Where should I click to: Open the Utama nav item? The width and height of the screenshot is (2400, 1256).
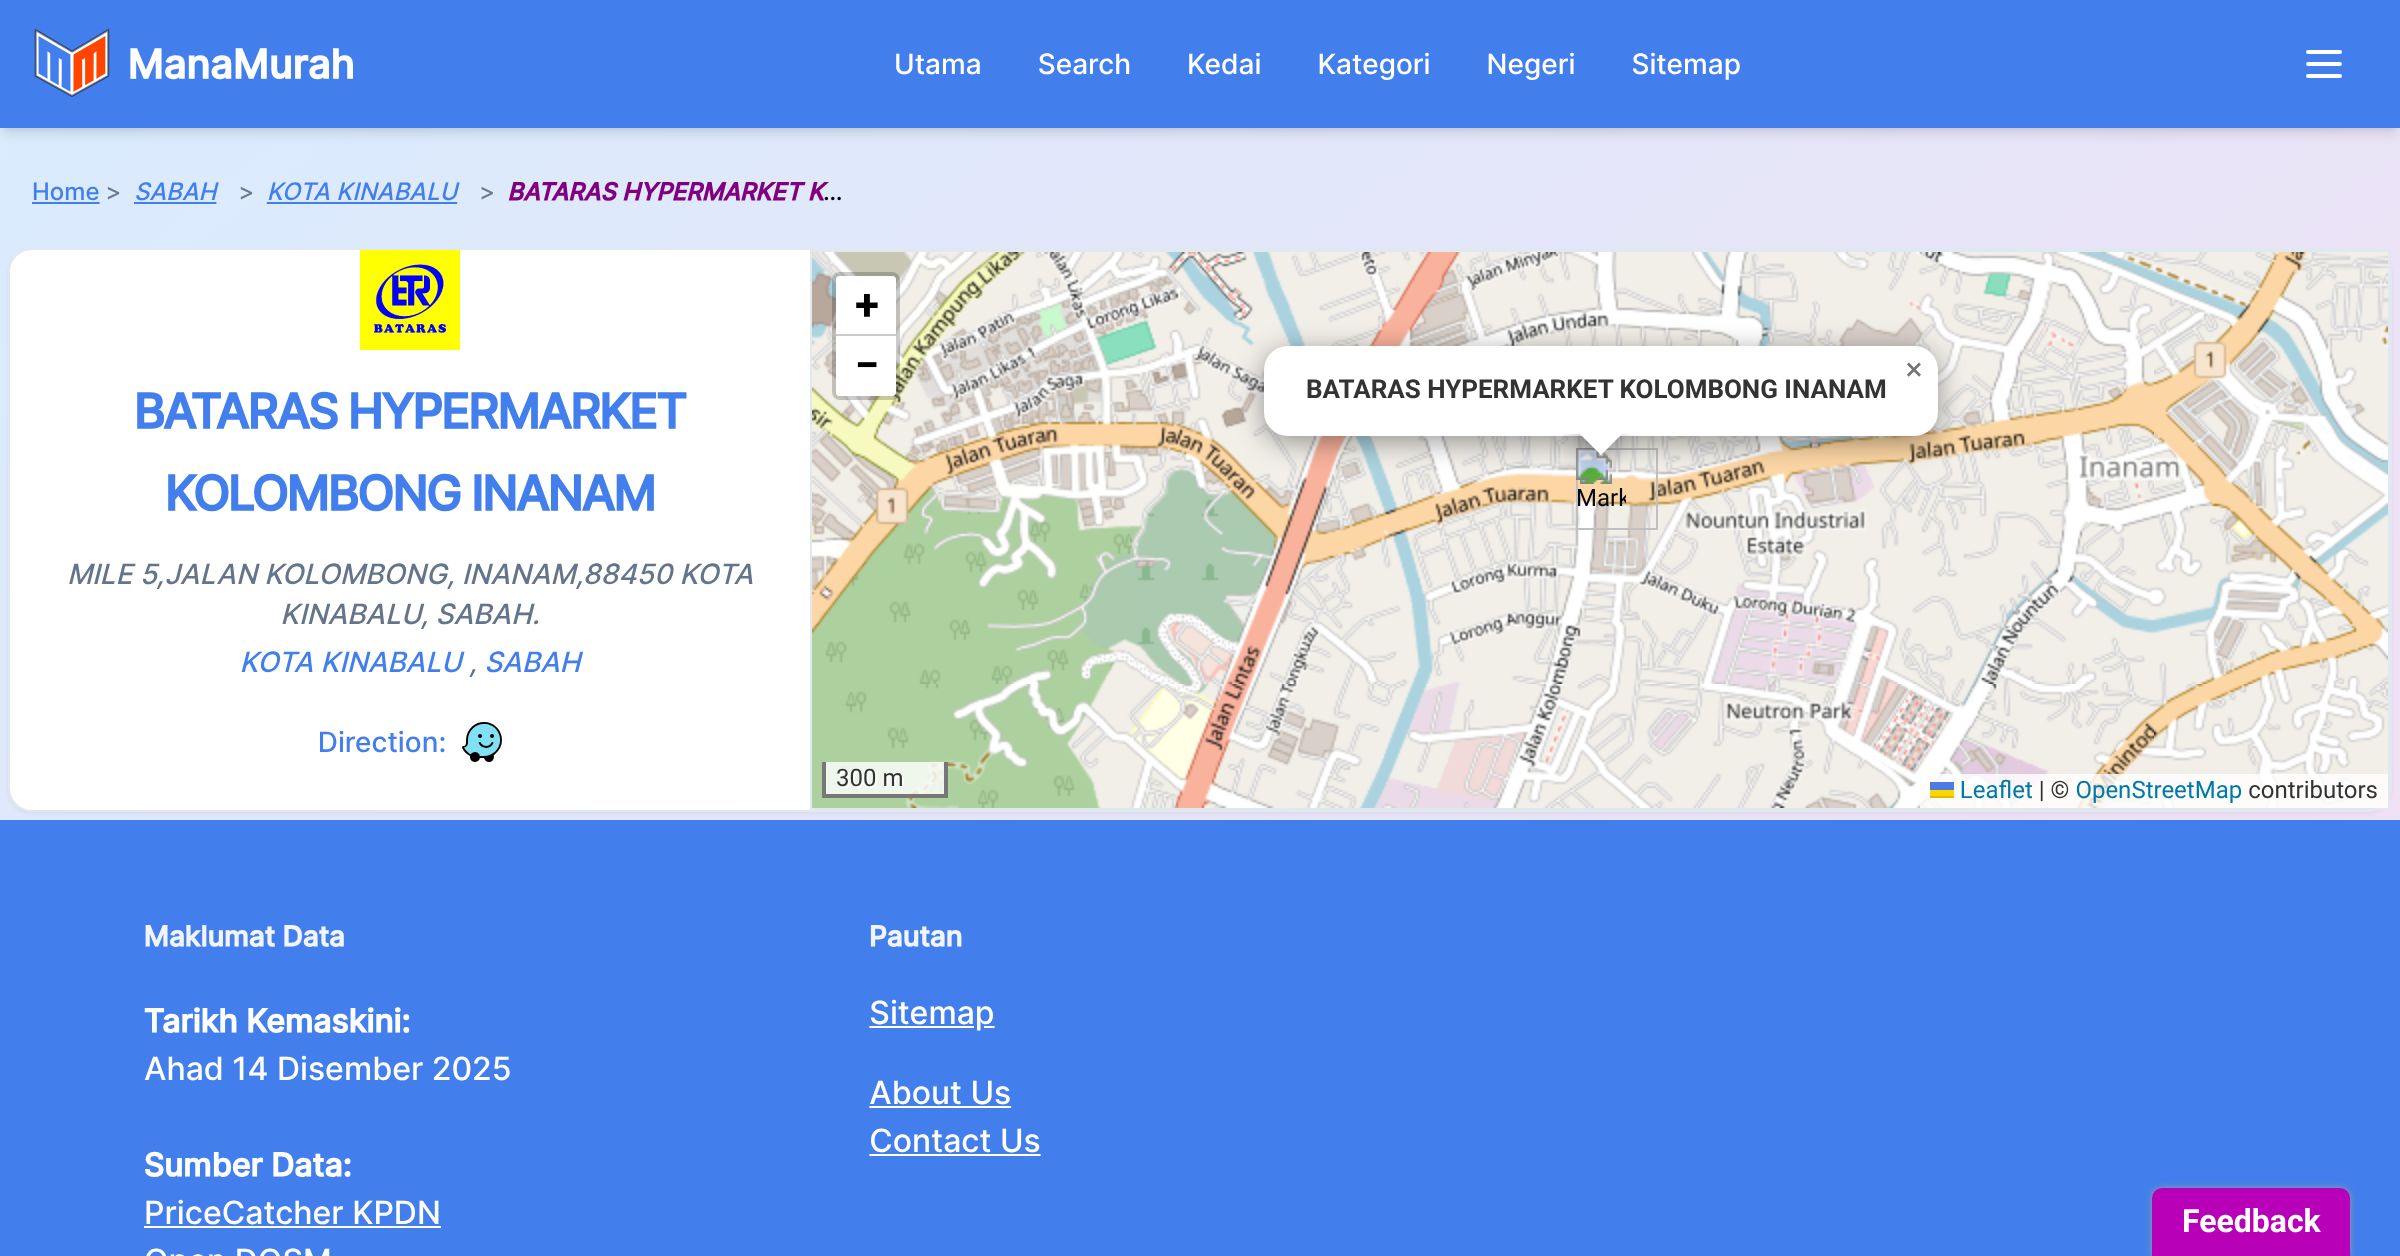[x=937, y=64]
